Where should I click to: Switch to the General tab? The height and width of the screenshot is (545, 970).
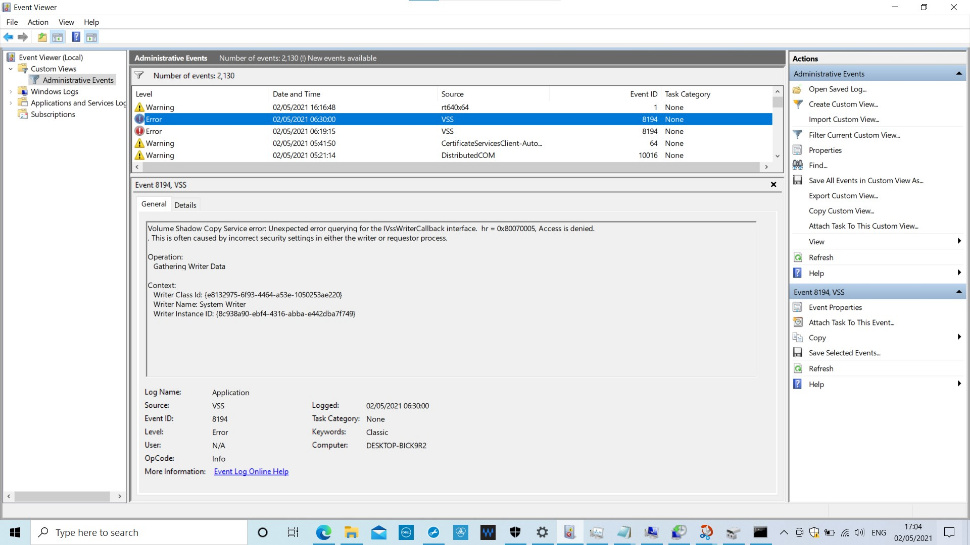point(153,204)
